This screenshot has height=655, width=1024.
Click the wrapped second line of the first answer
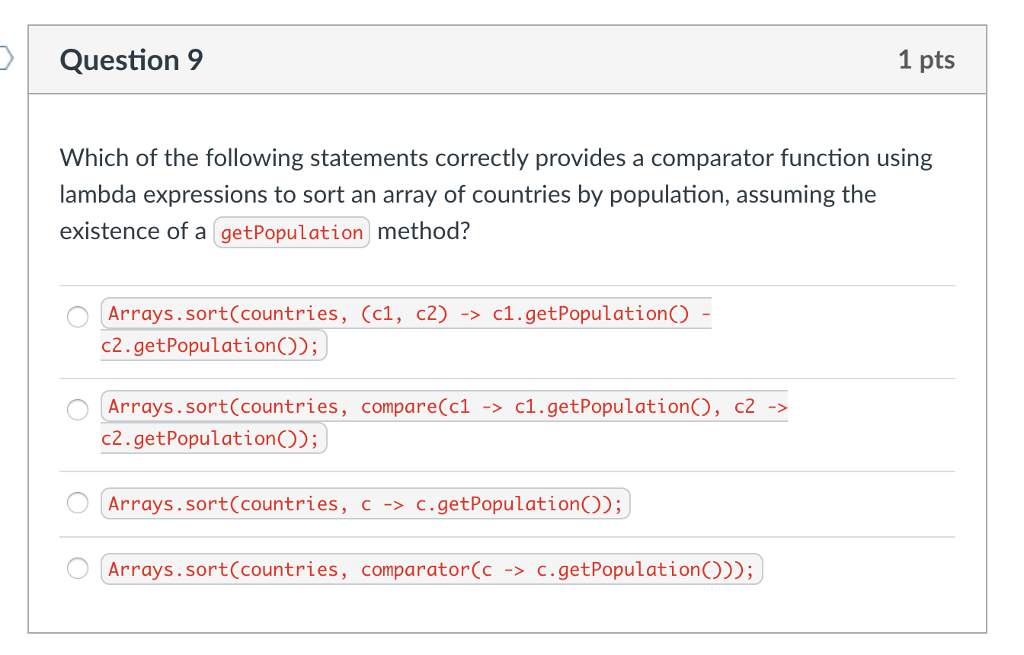[x=211, y=346]
